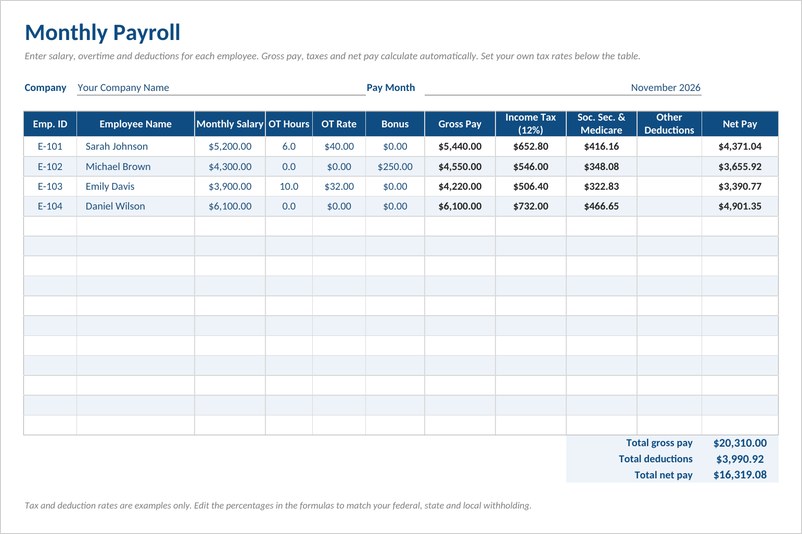Select the Gross Pay column header

tap(460, 124)
